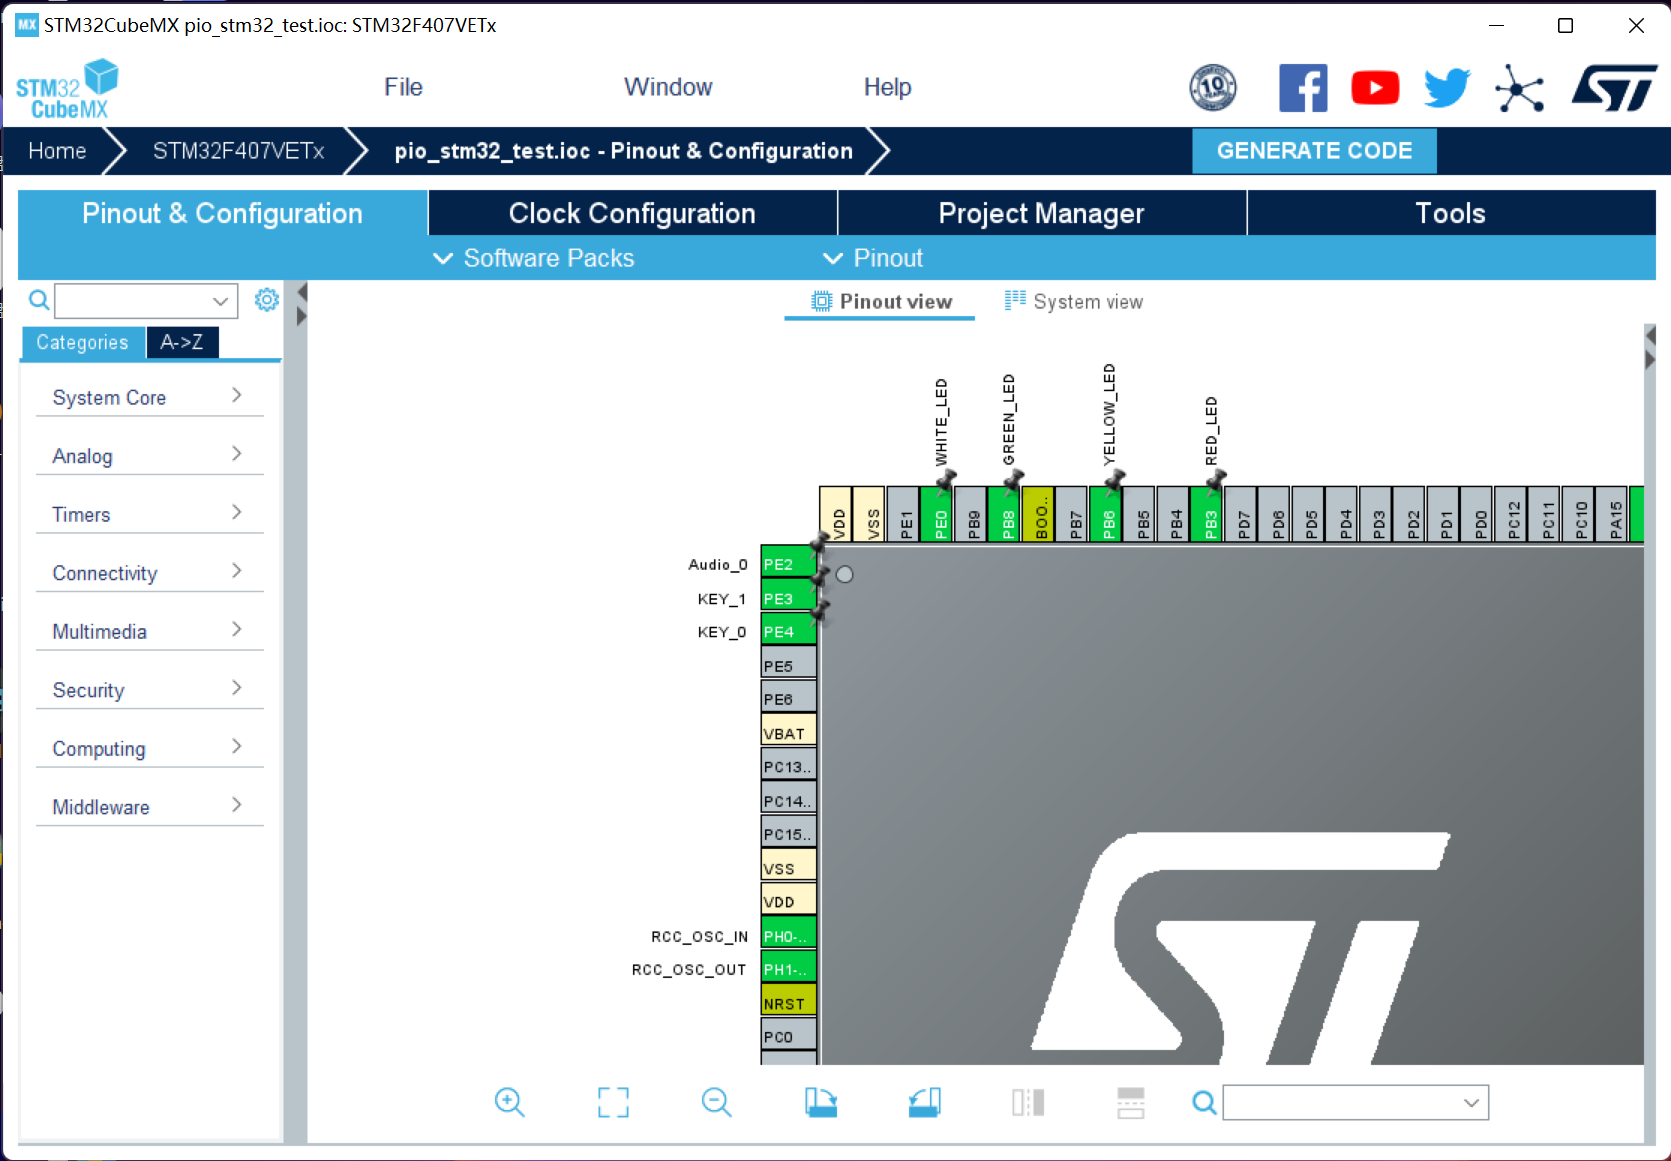
Task: Expand the Security category
Action: click(149, 690)
